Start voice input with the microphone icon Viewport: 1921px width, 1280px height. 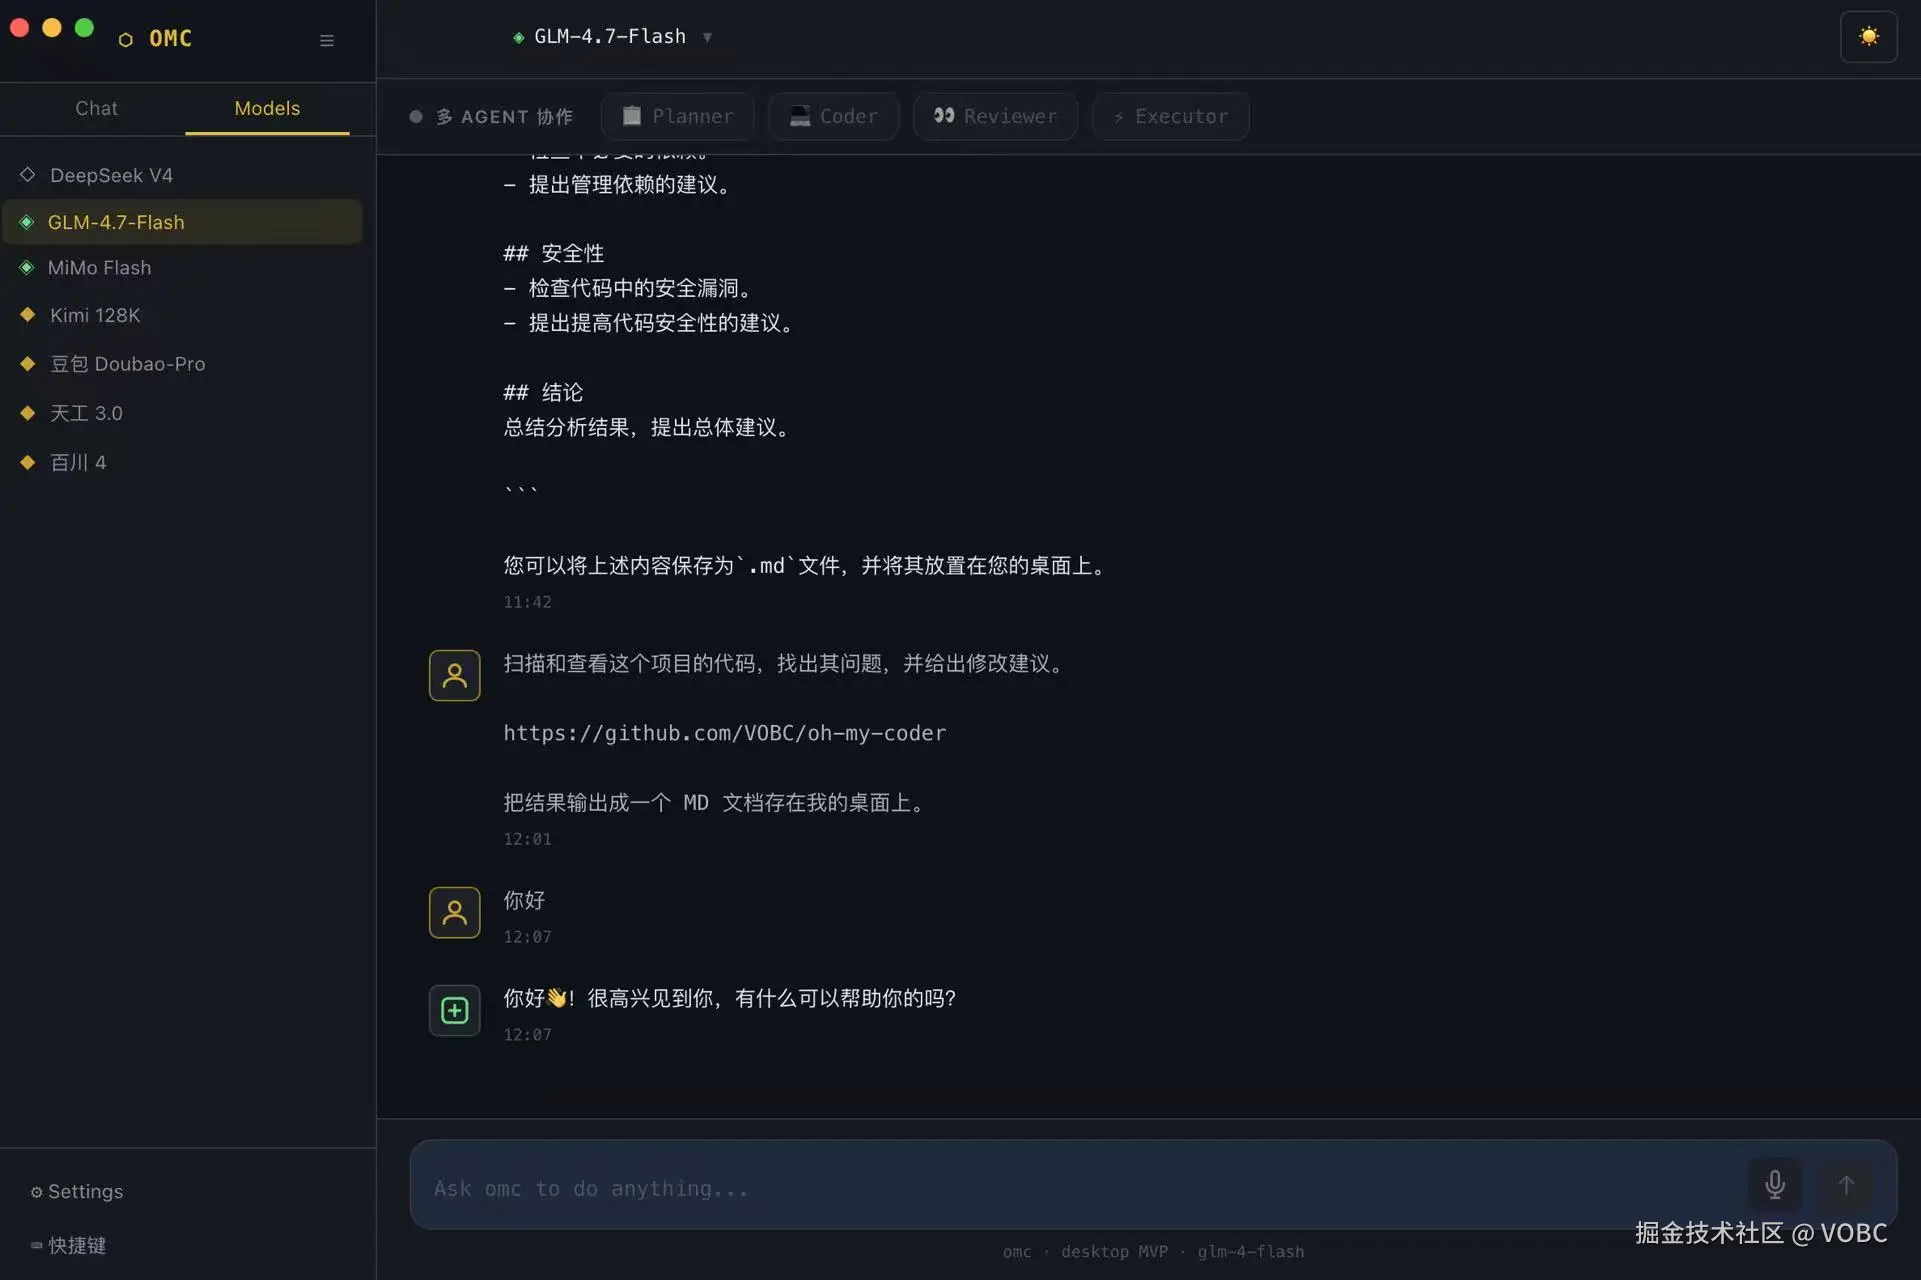1775,1185
